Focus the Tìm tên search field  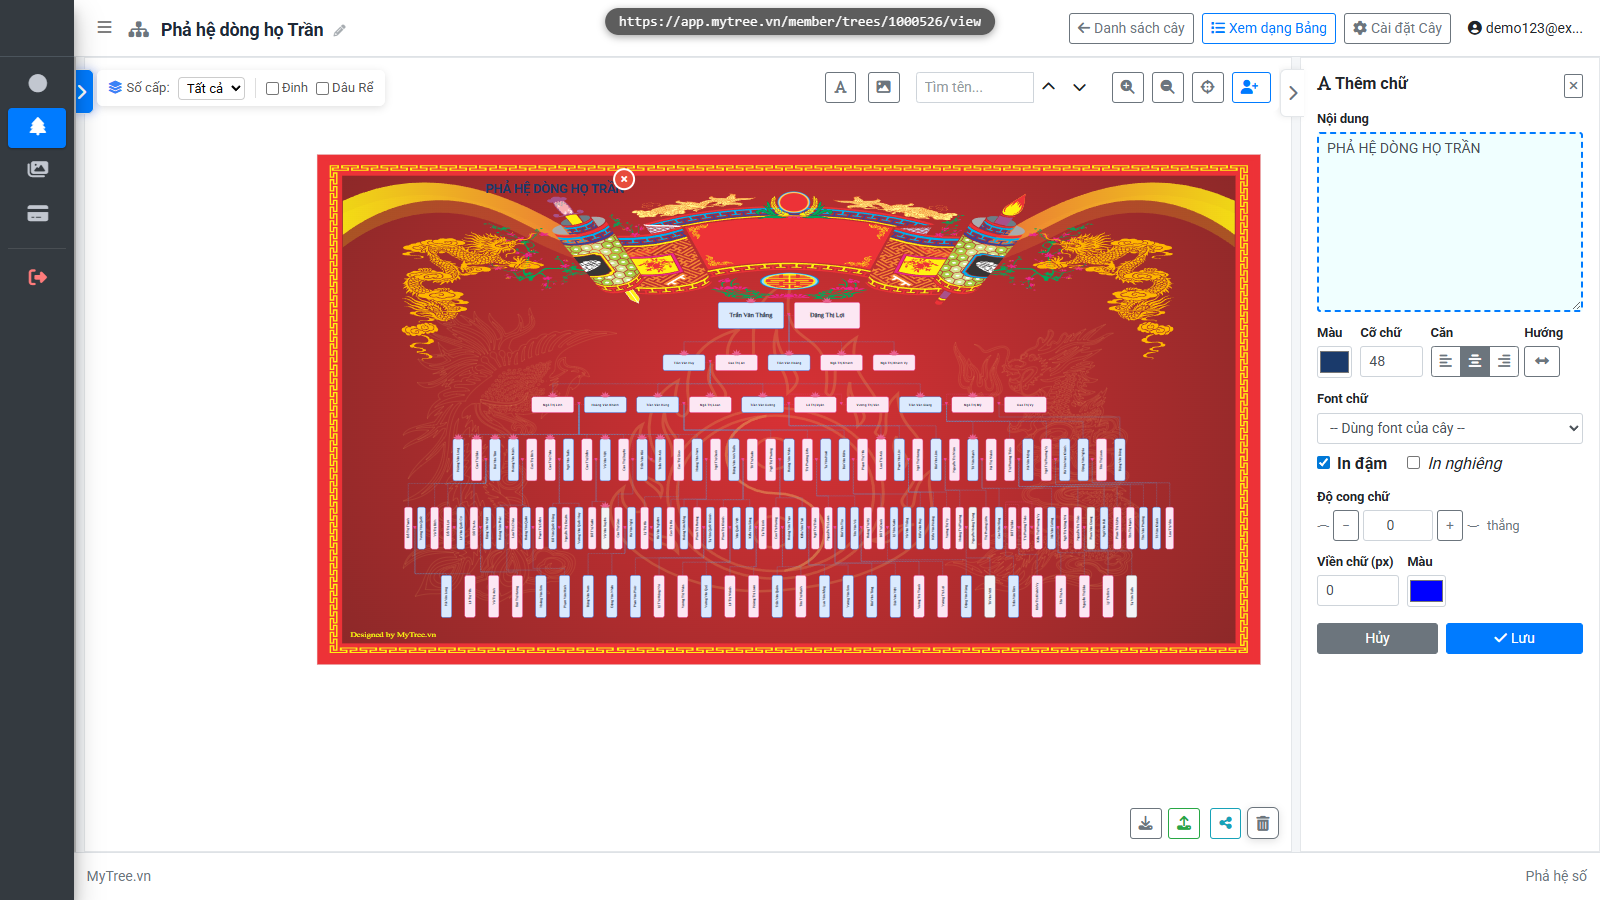975,87
